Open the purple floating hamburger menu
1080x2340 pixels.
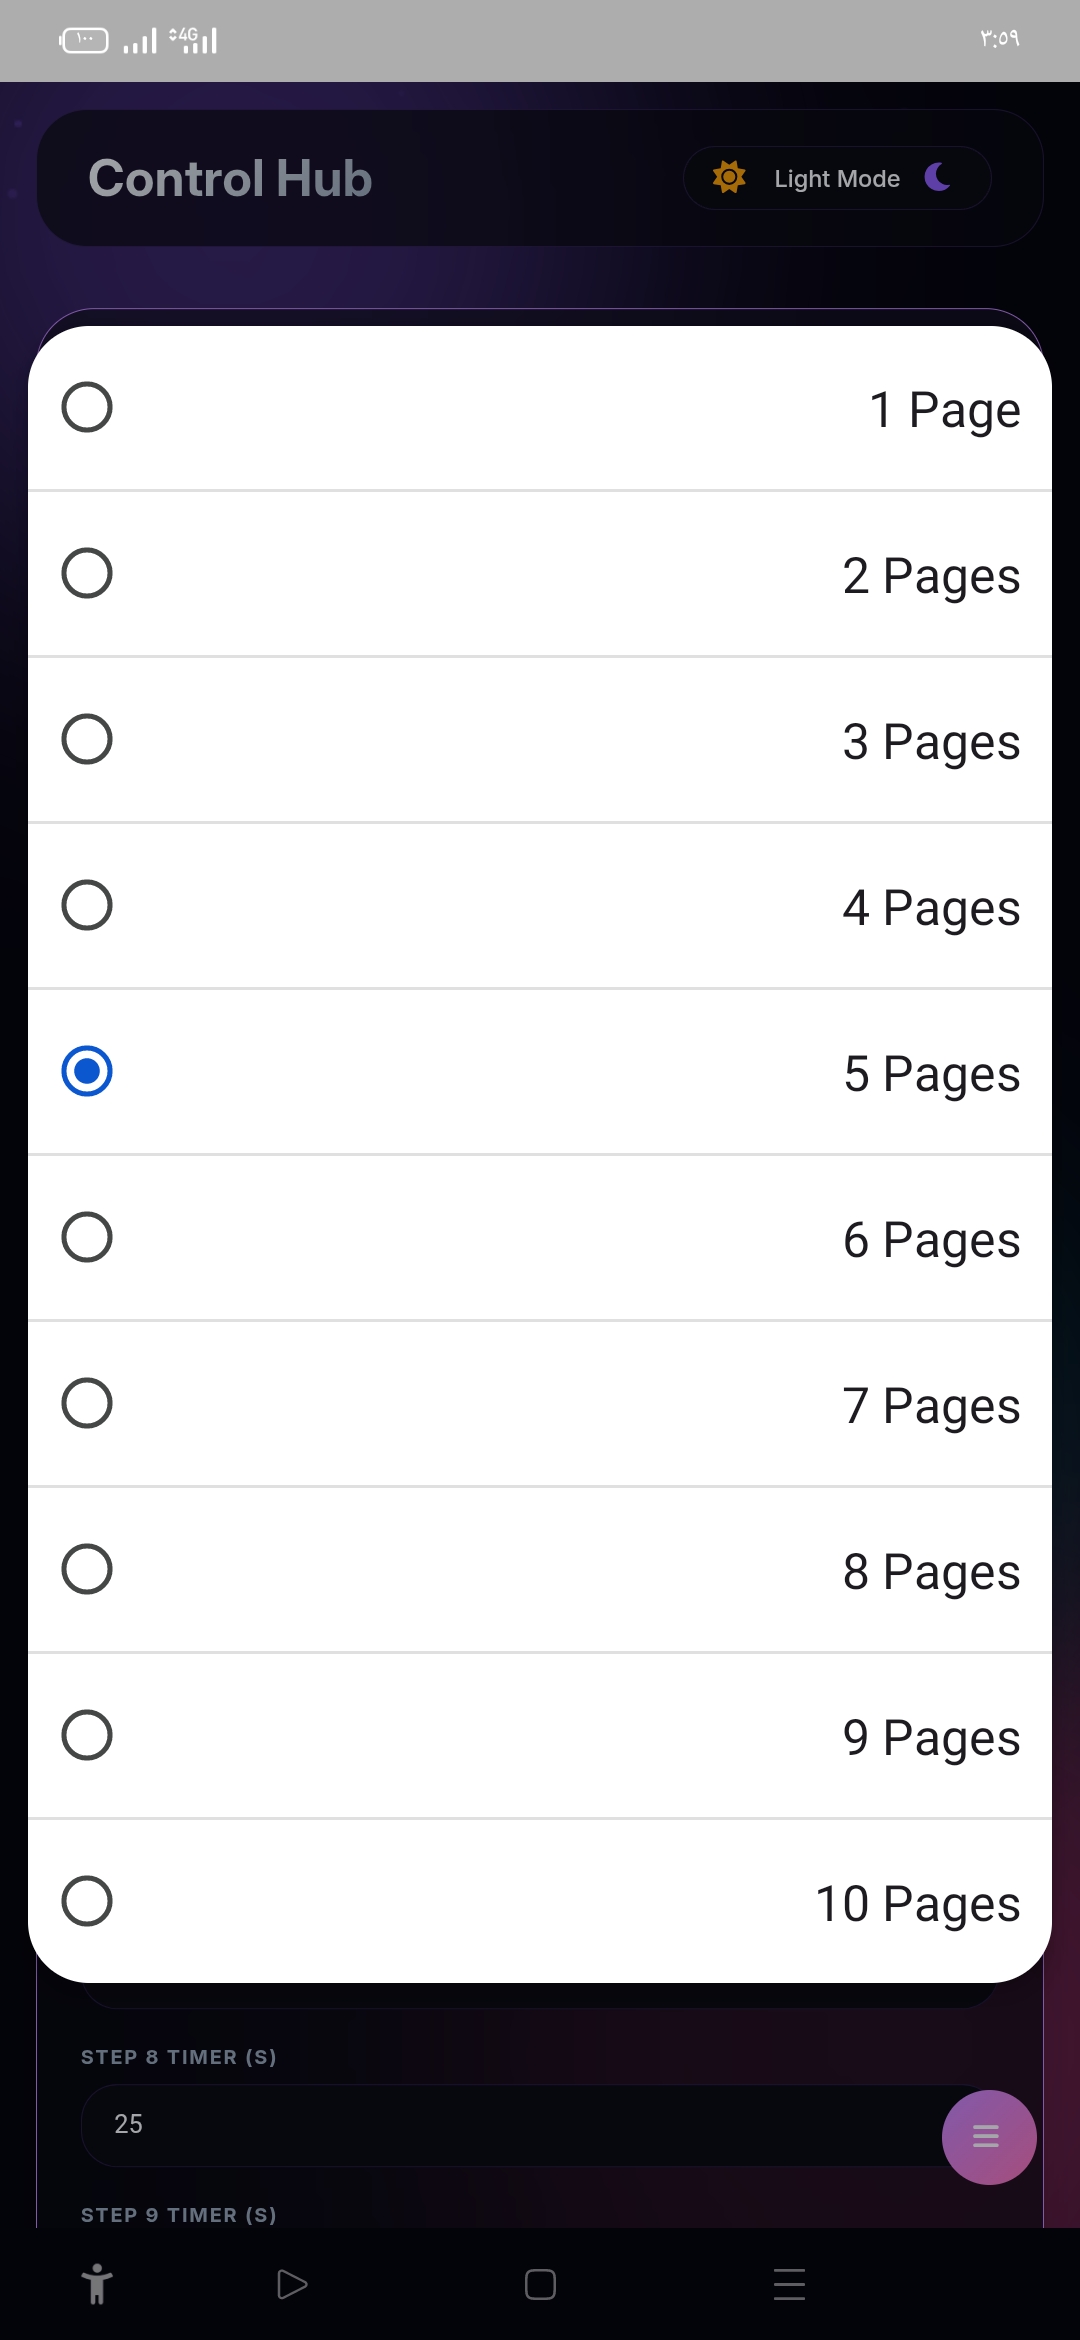point(988,2137)
